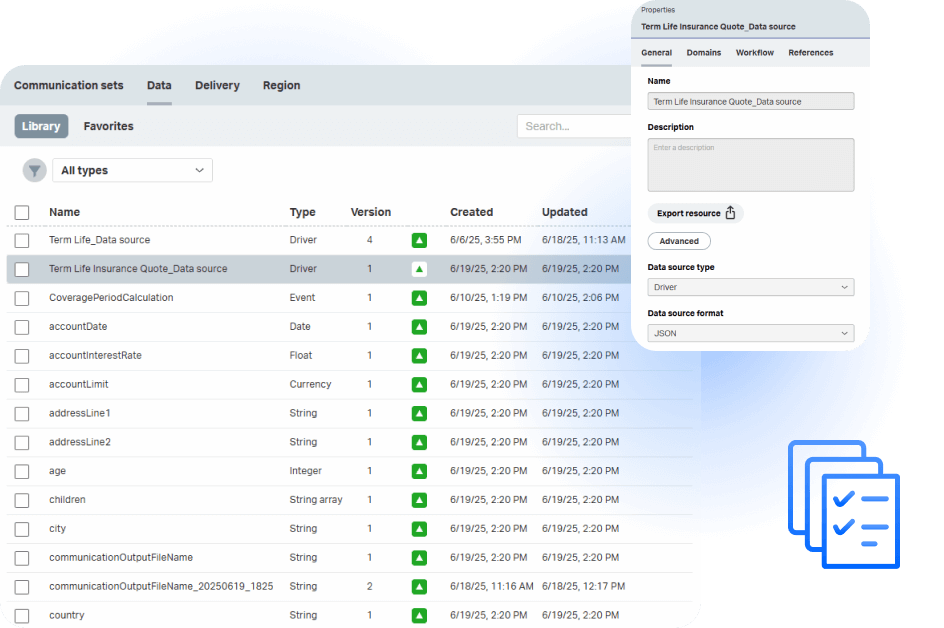Screen dimensions: 944x628
Task: Toggle the select-all checkbox in the header
Action: pyautogui.click(x=21, y=212)
